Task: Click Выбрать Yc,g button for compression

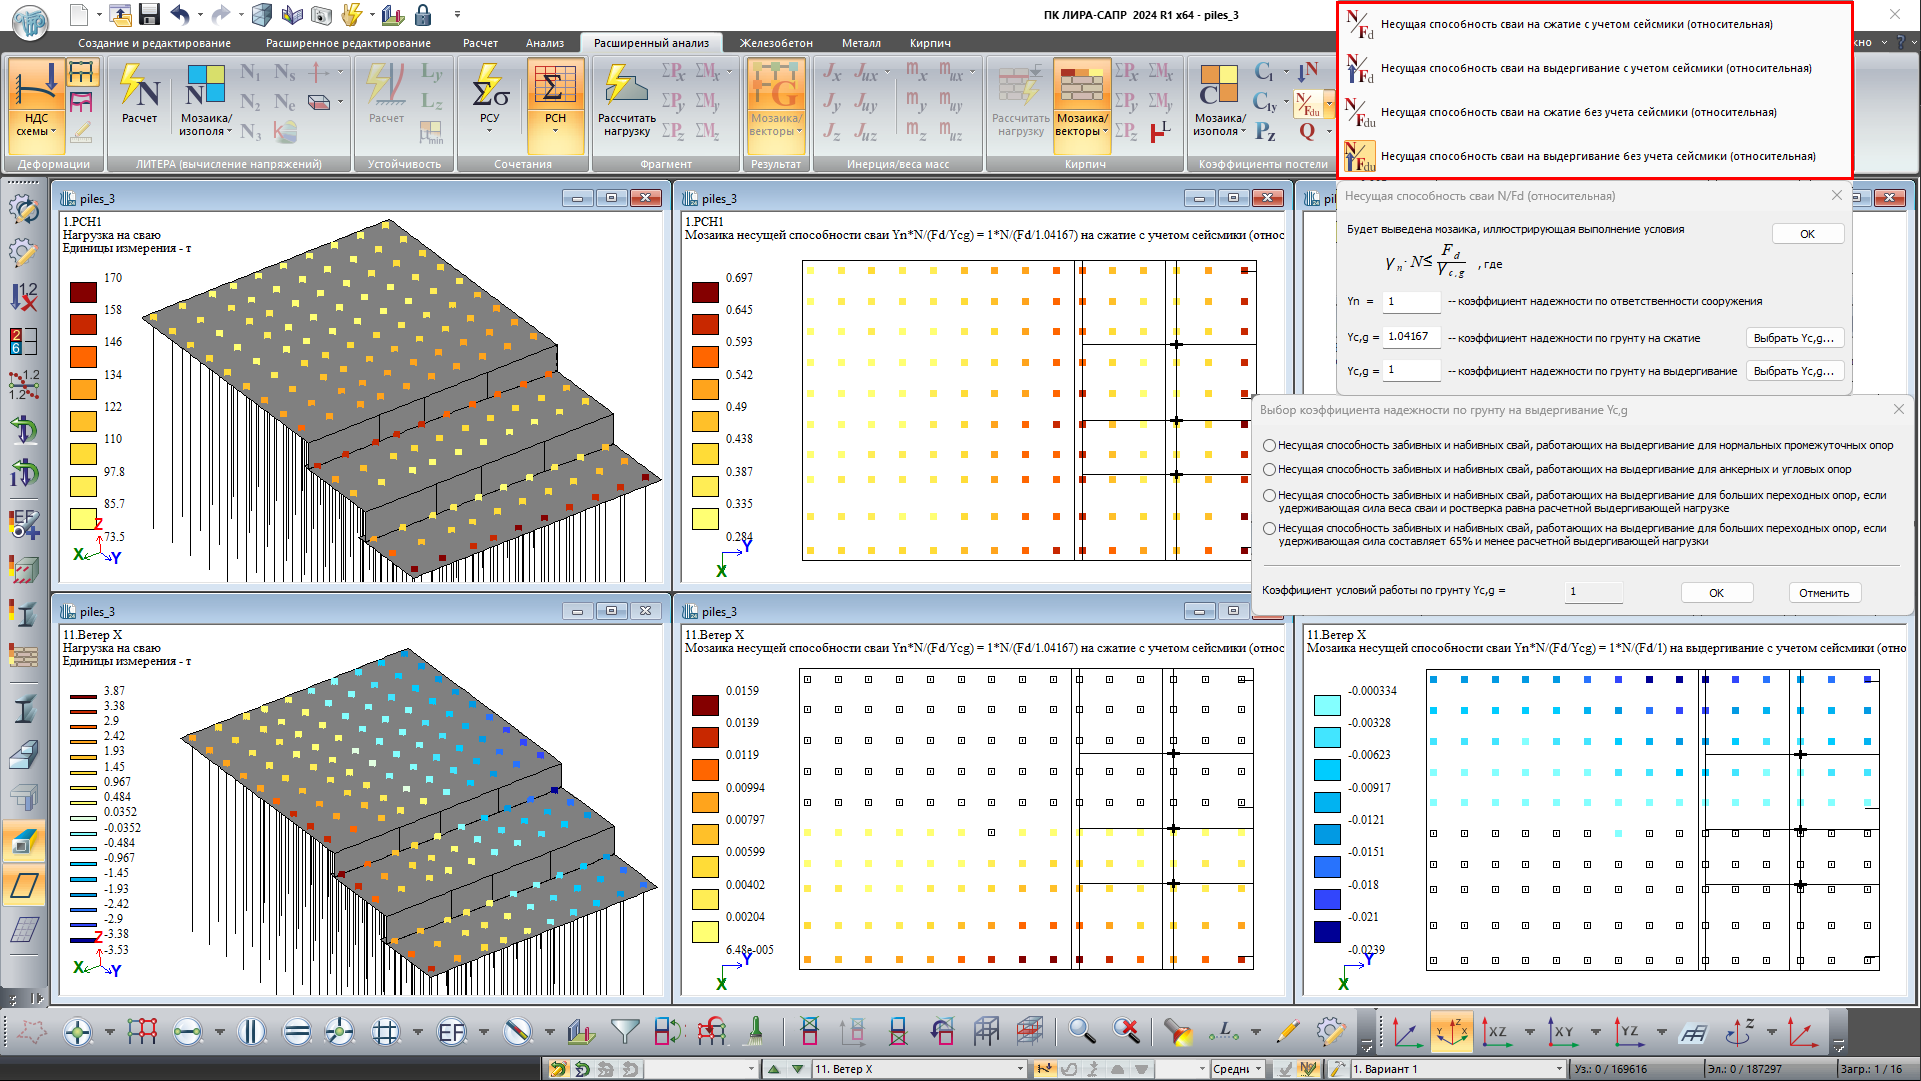Action: 1793,338
